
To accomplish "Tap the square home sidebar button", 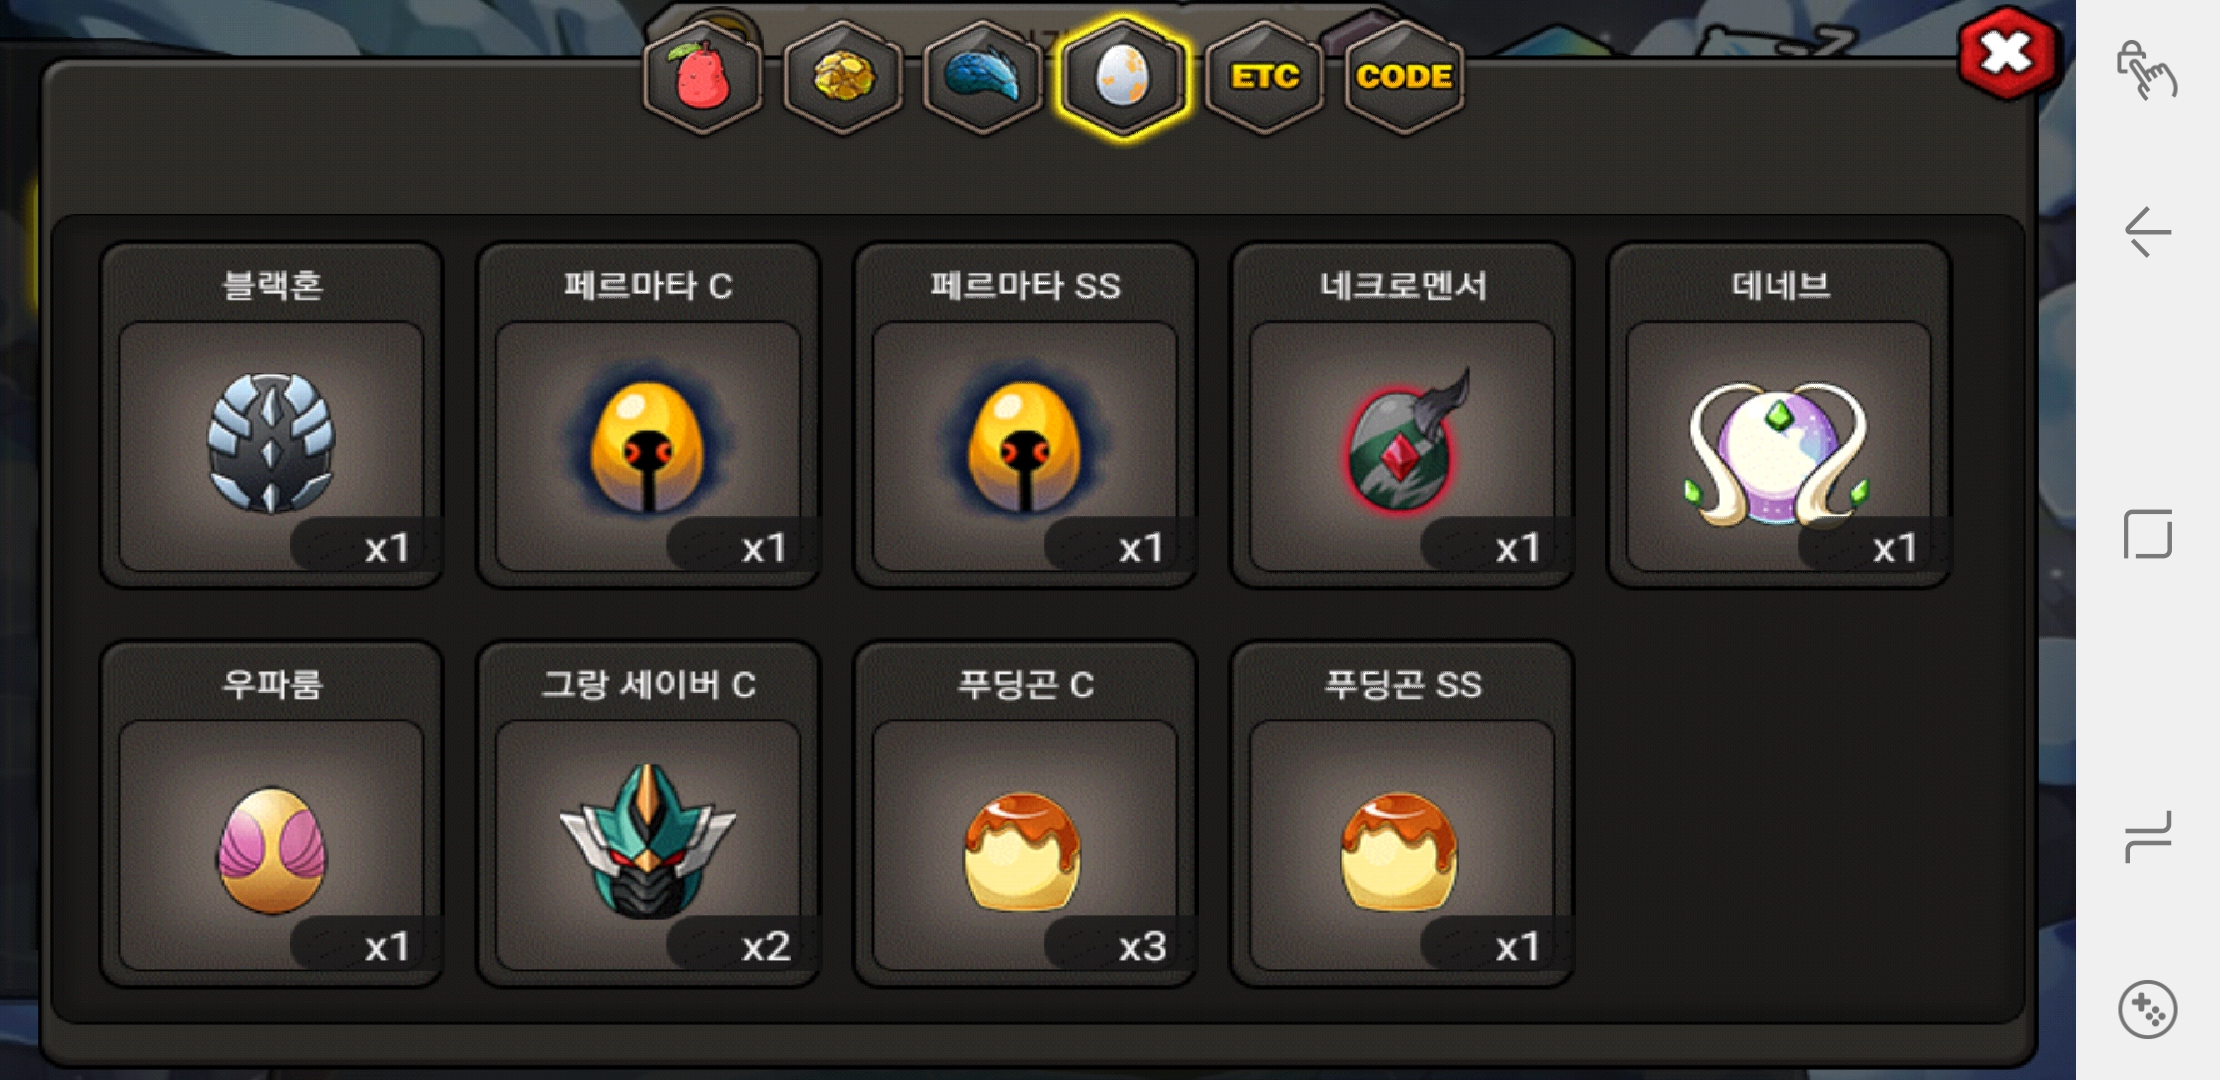I will point(2147,534).
